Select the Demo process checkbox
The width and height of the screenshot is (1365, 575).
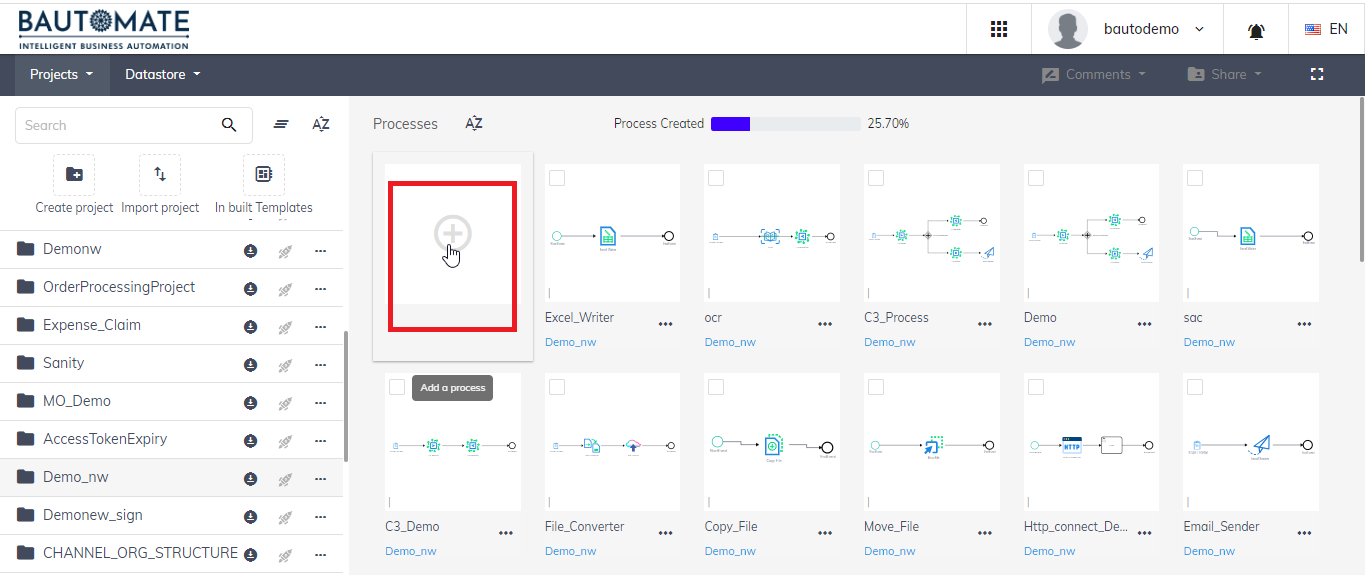pos(1036,178)
